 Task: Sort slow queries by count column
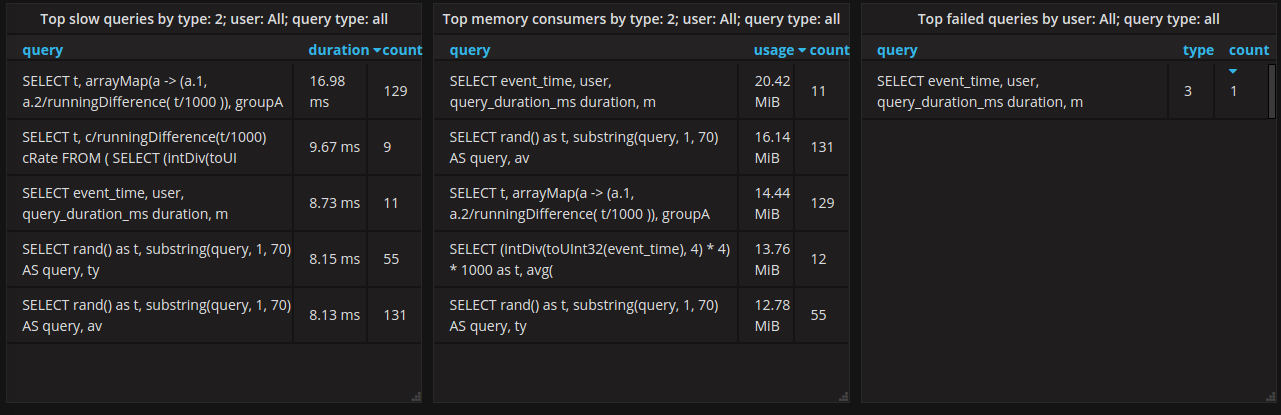(x=402, y=50)
